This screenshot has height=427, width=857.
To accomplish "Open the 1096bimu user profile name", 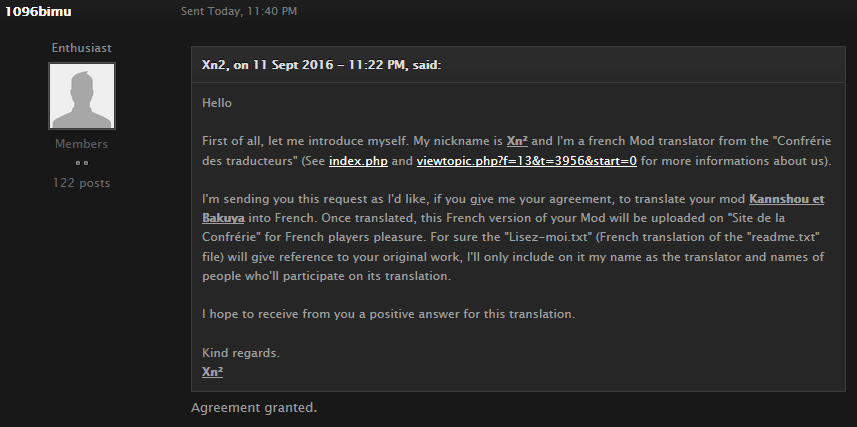I will (38, 11).
